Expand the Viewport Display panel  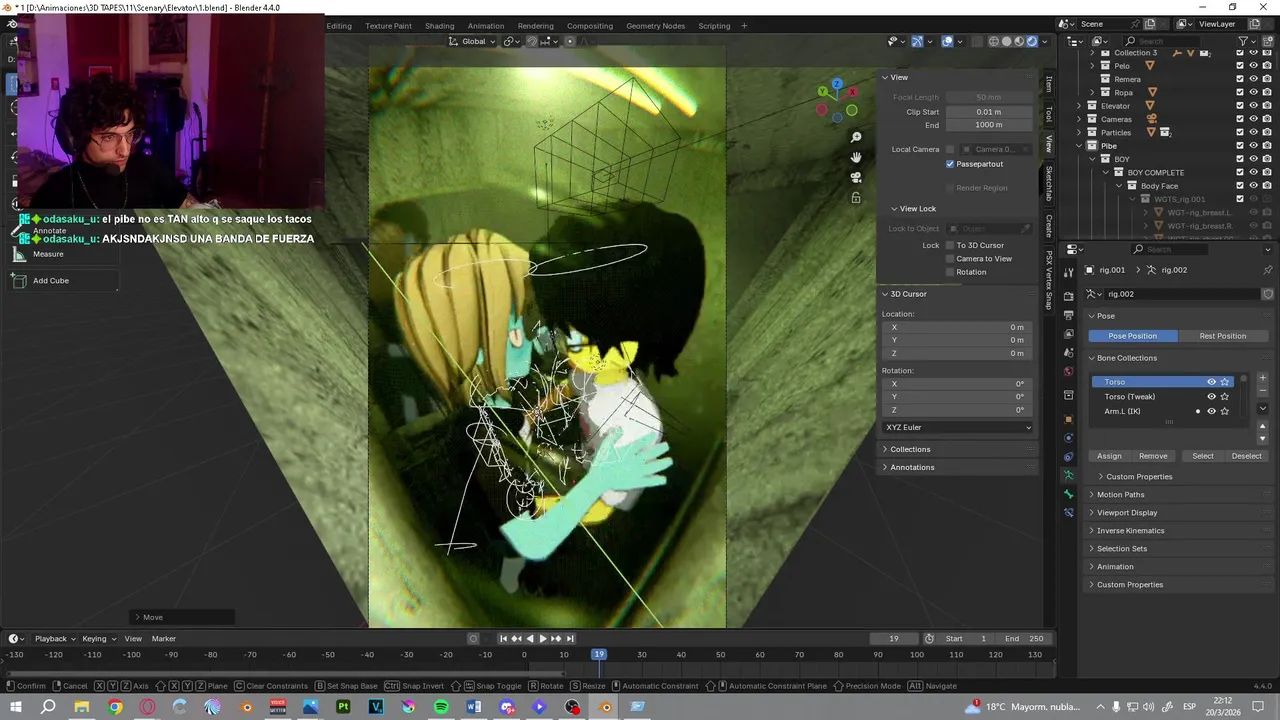(x=1127, y=513)
